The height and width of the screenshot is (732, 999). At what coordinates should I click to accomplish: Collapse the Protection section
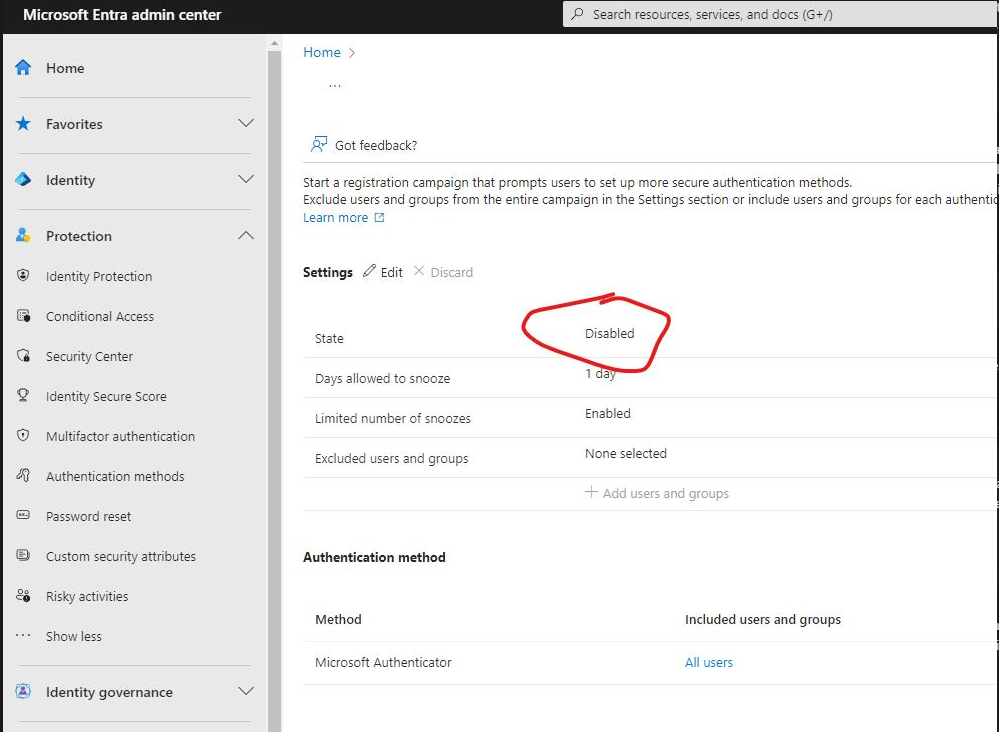click(245, 235)
